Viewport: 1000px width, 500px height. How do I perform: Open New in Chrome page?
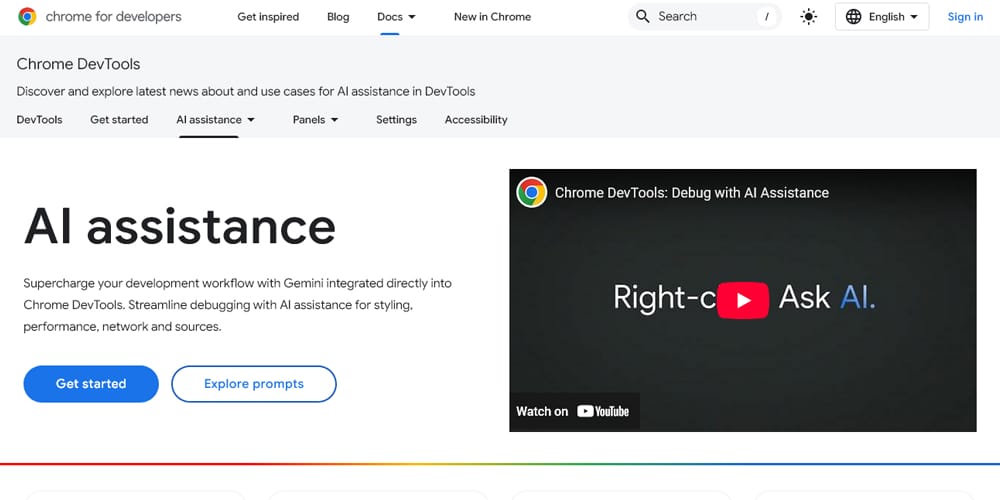click(x=492, y=17)
